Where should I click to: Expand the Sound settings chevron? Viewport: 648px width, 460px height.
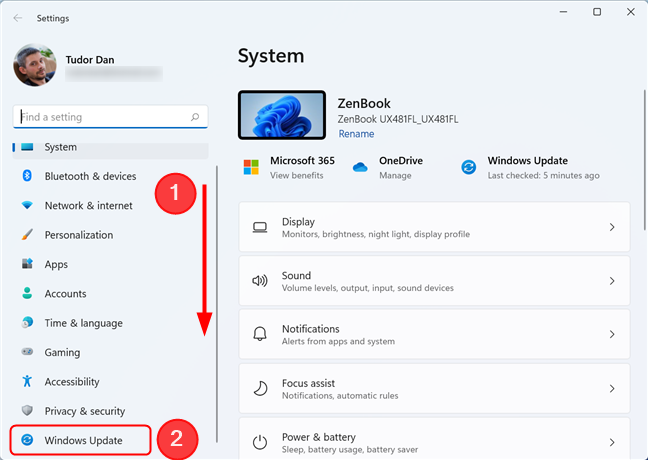click(612, 281)
